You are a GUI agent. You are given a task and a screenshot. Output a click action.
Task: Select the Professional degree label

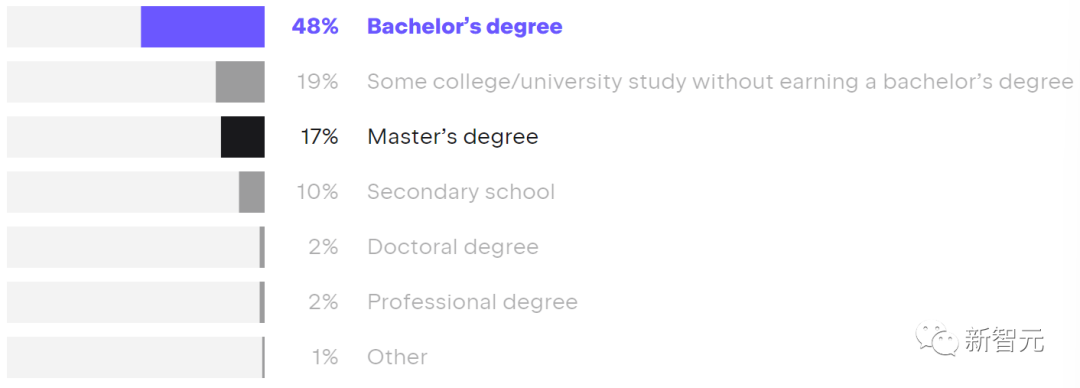pyautogui.click(x=472, y=302)
